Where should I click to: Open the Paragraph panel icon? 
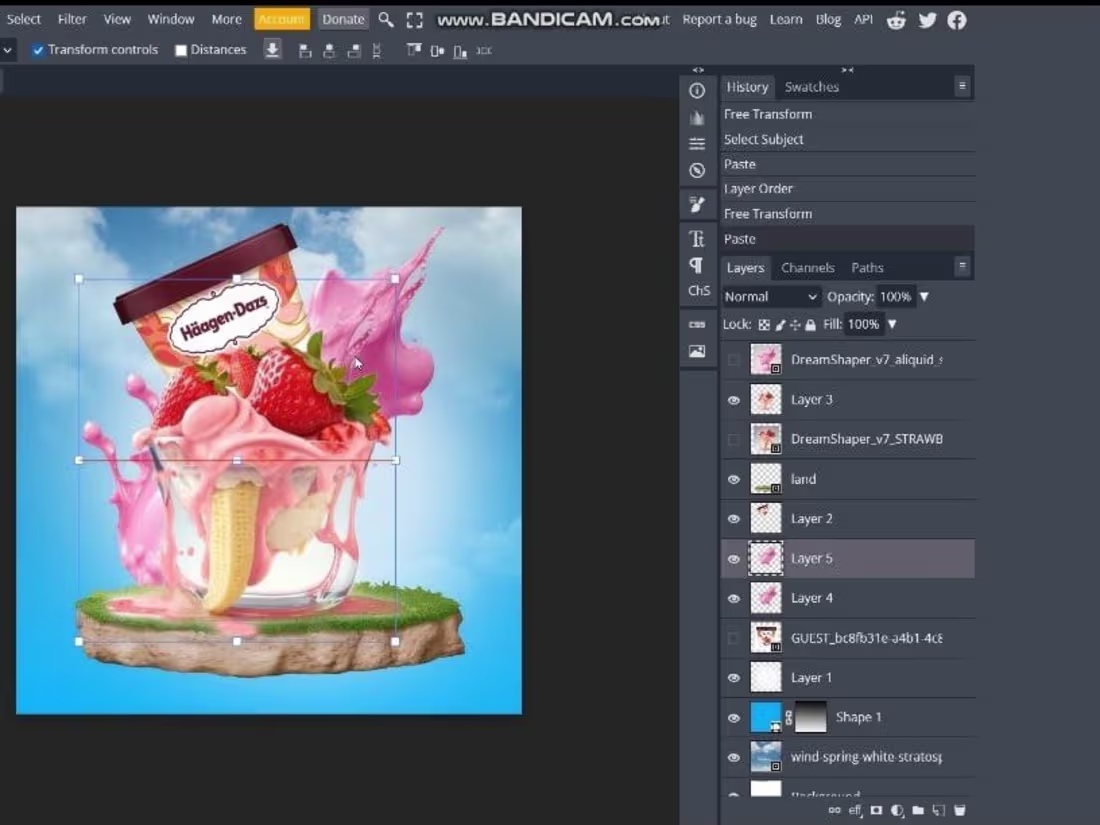(x=697, y=265)
